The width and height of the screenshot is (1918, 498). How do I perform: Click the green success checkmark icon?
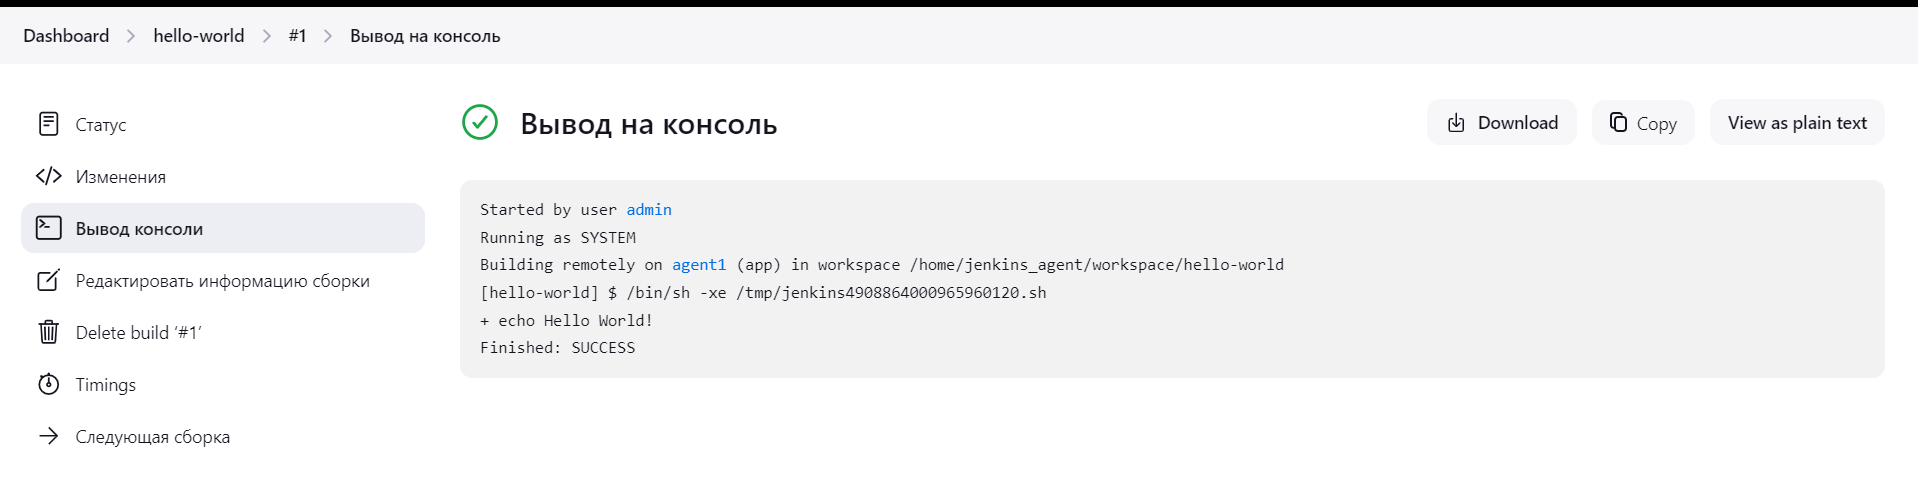pyautogui.click(x=480, y=122)
